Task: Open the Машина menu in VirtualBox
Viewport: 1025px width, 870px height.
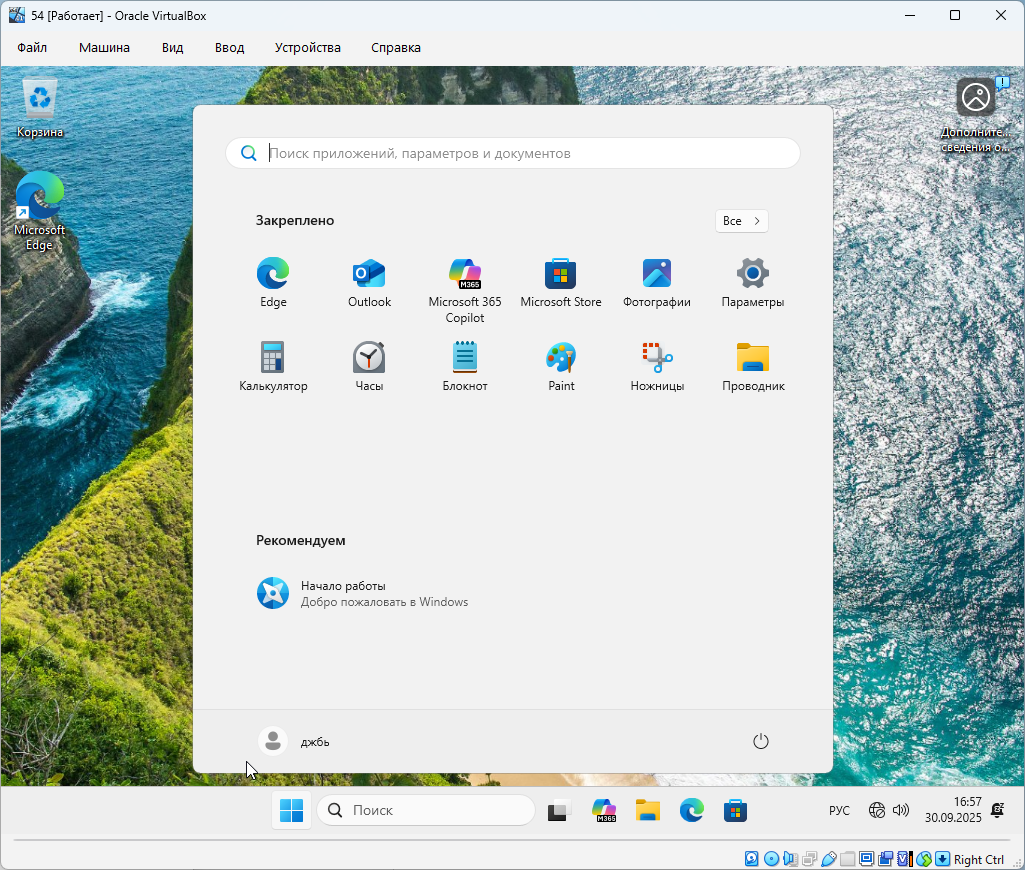Action: pyautogui.click(x=104, y=47)
